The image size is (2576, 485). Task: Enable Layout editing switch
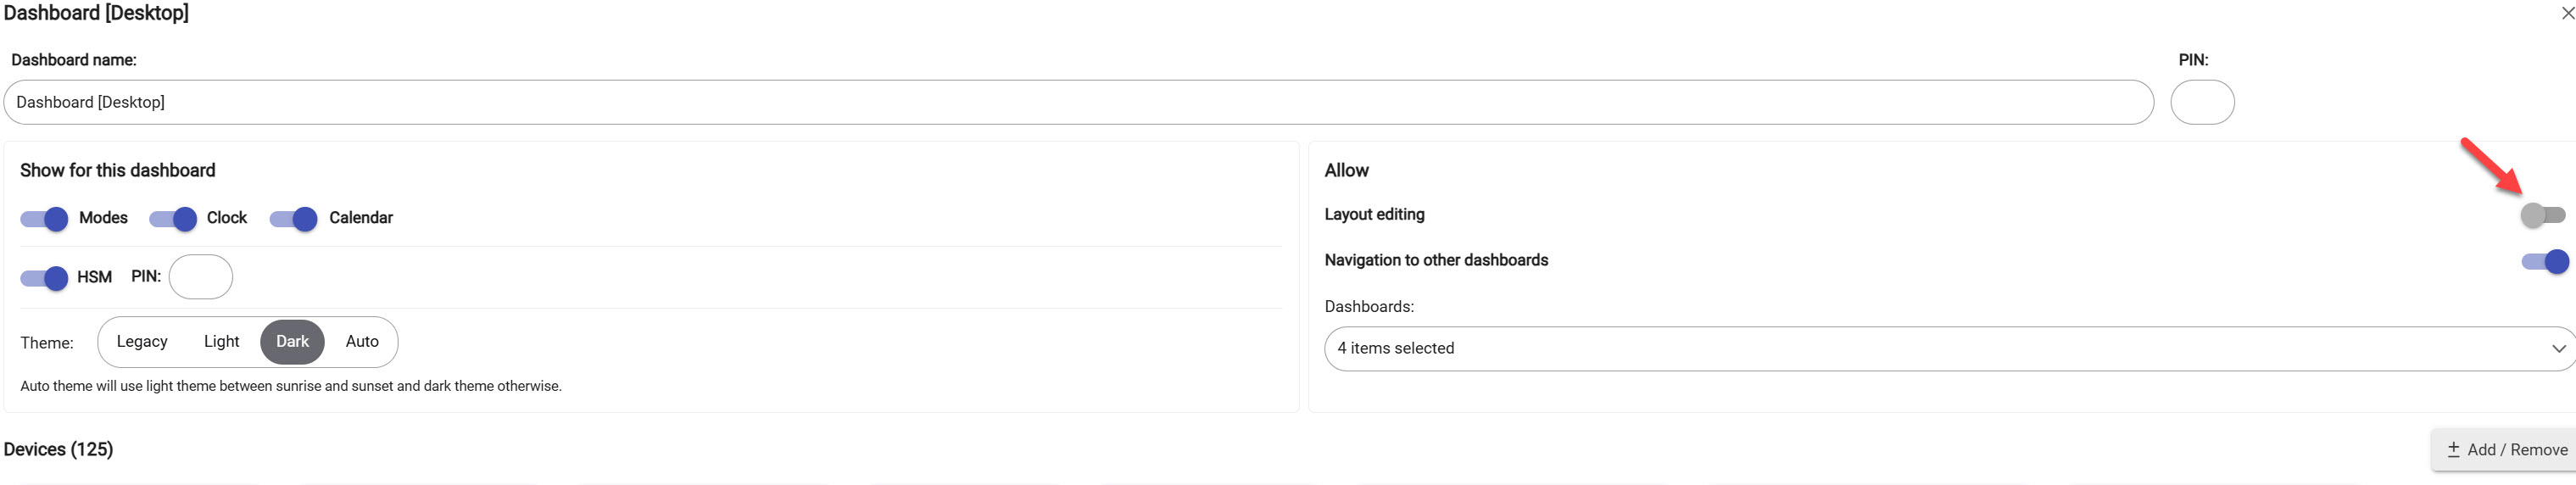(x=2542, y=214)
